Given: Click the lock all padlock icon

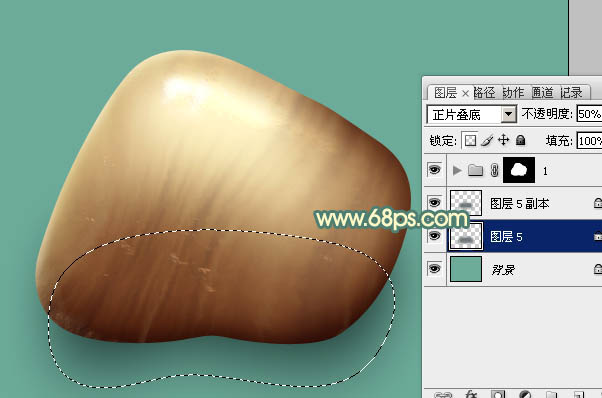Looking at the screenshot, I should click(520, 140).
